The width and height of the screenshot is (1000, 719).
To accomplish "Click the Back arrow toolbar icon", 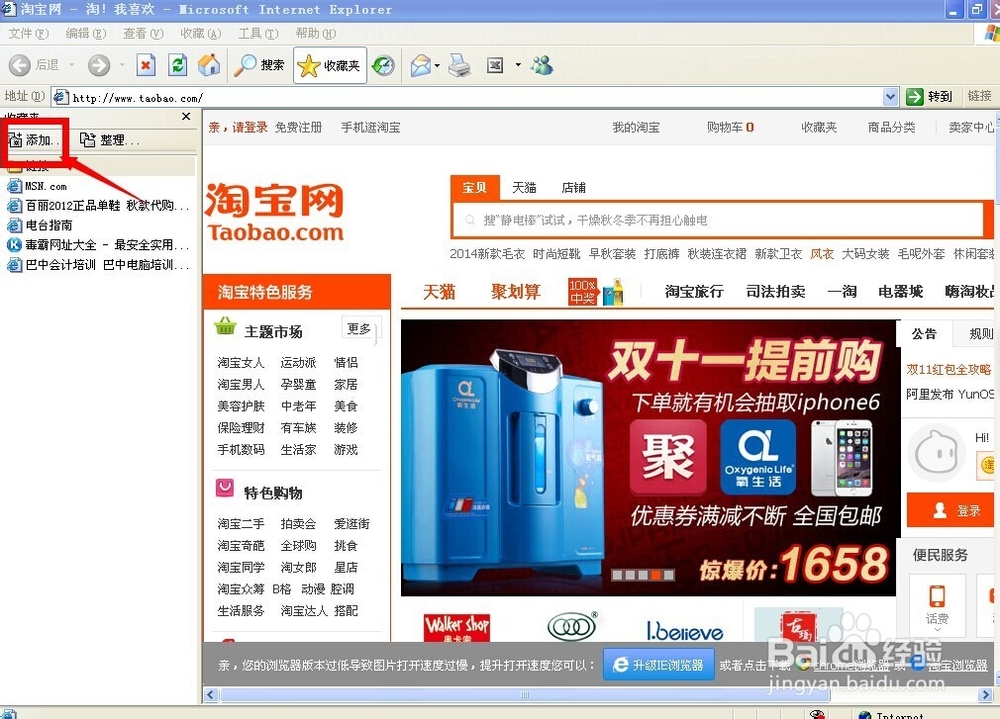I will pyautogui.click(x=20, y=64).
